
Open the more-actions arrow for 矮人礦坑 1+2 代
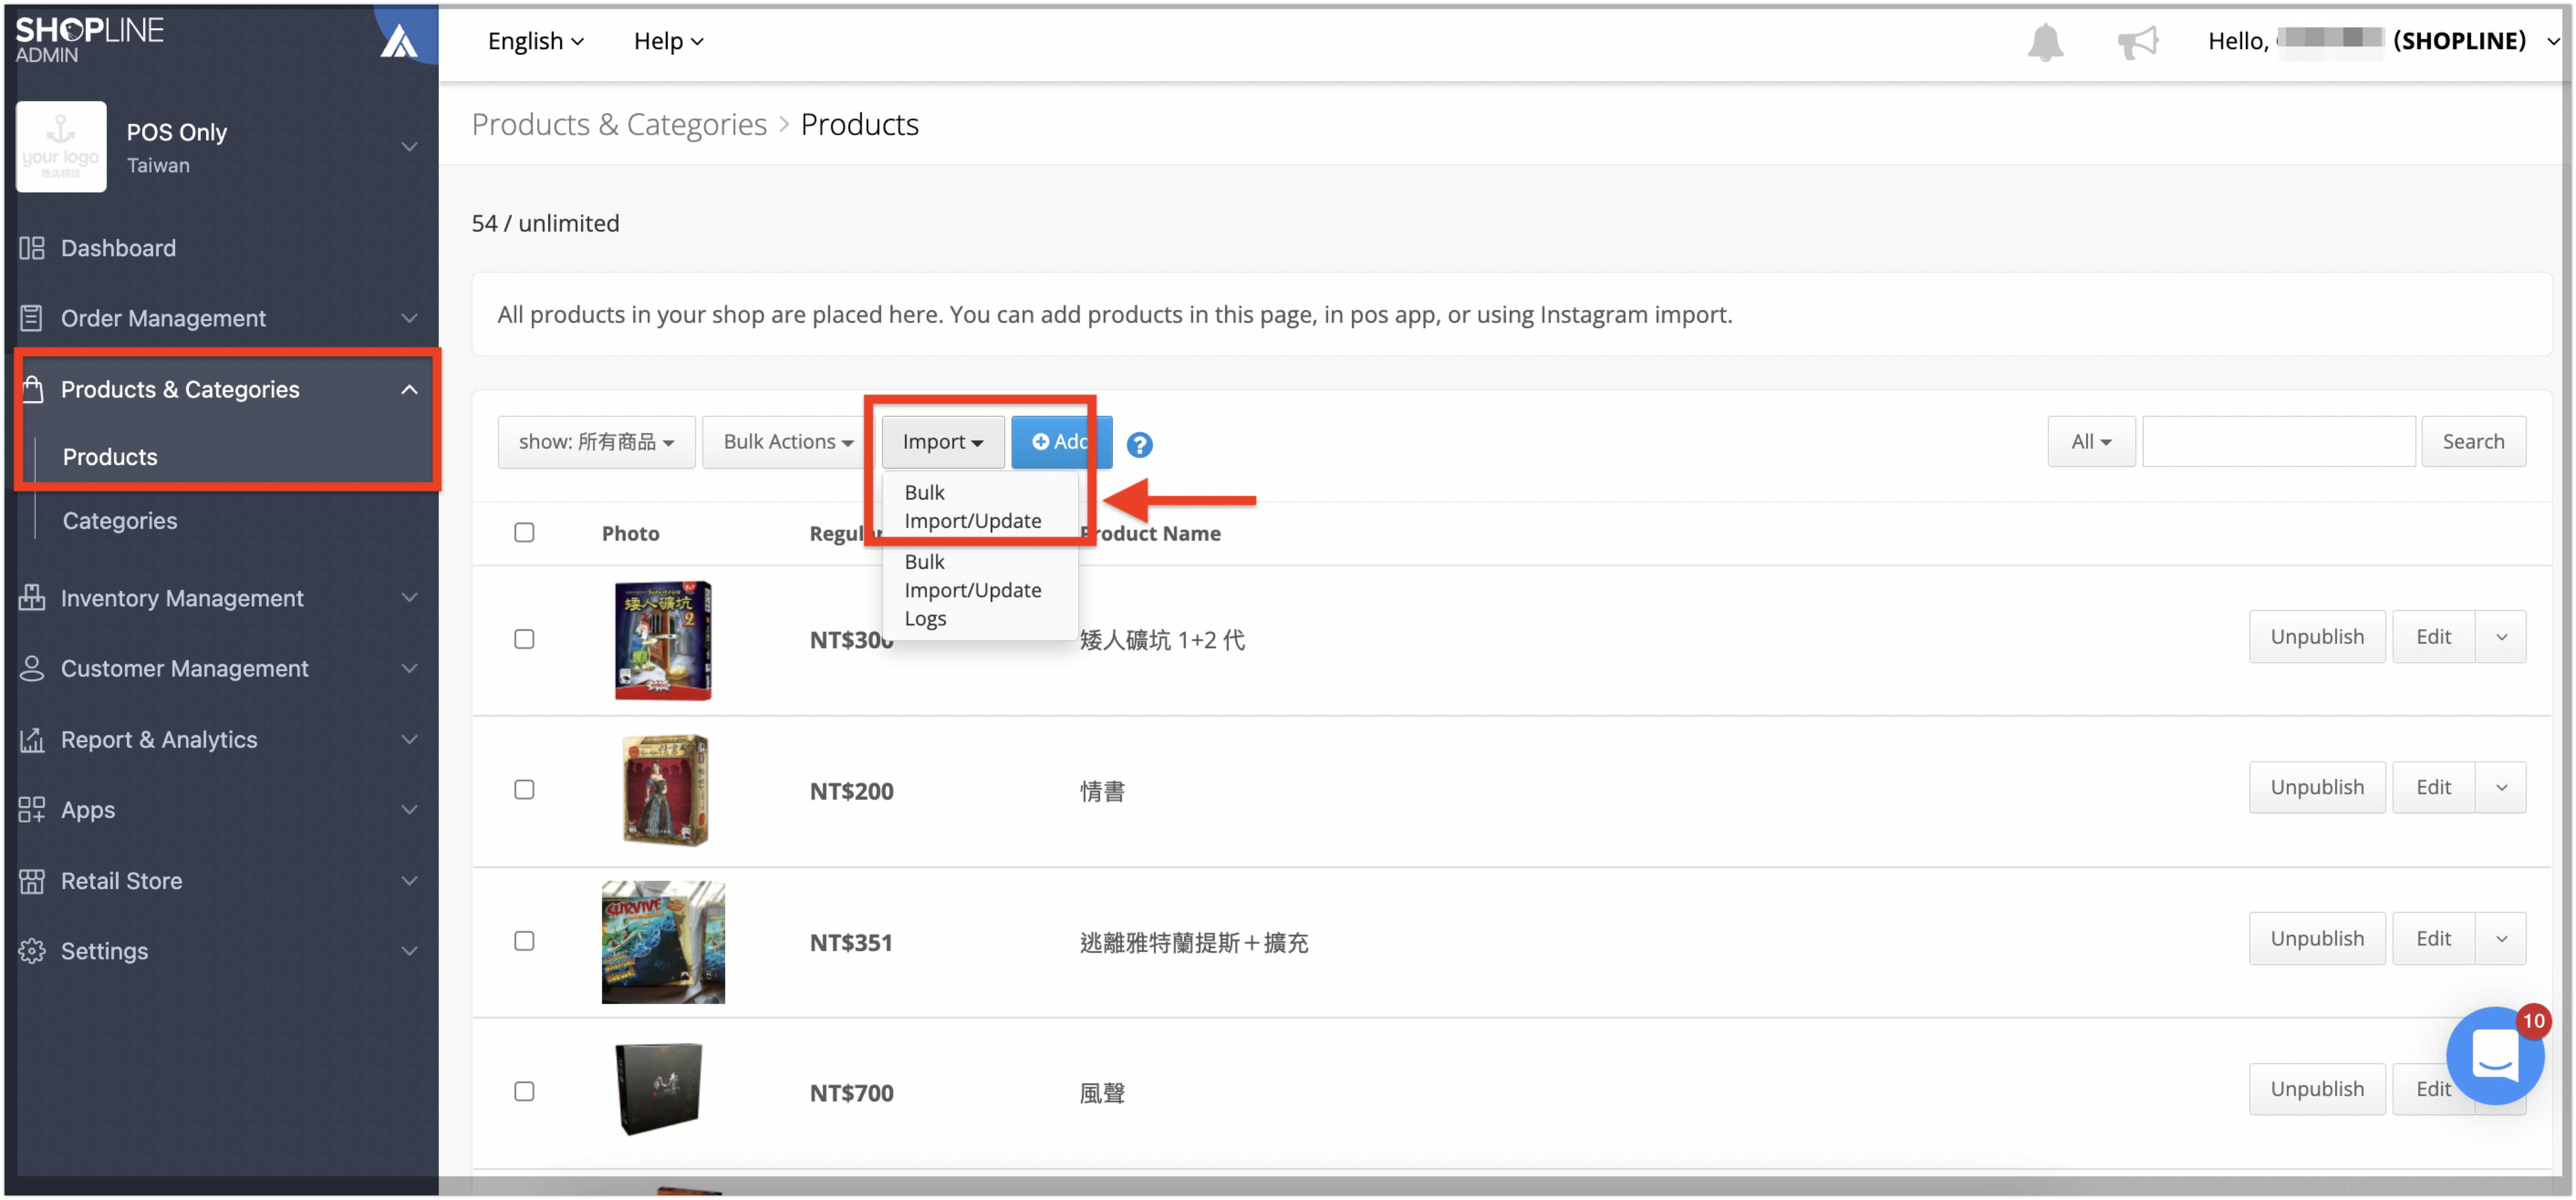point(2501,637)
